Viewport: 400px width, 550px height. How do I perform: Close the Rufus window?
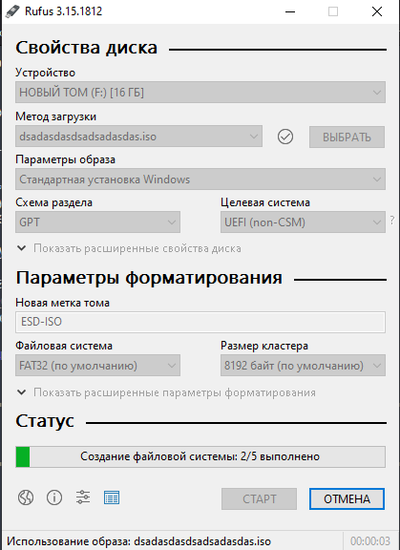point(377,12)
